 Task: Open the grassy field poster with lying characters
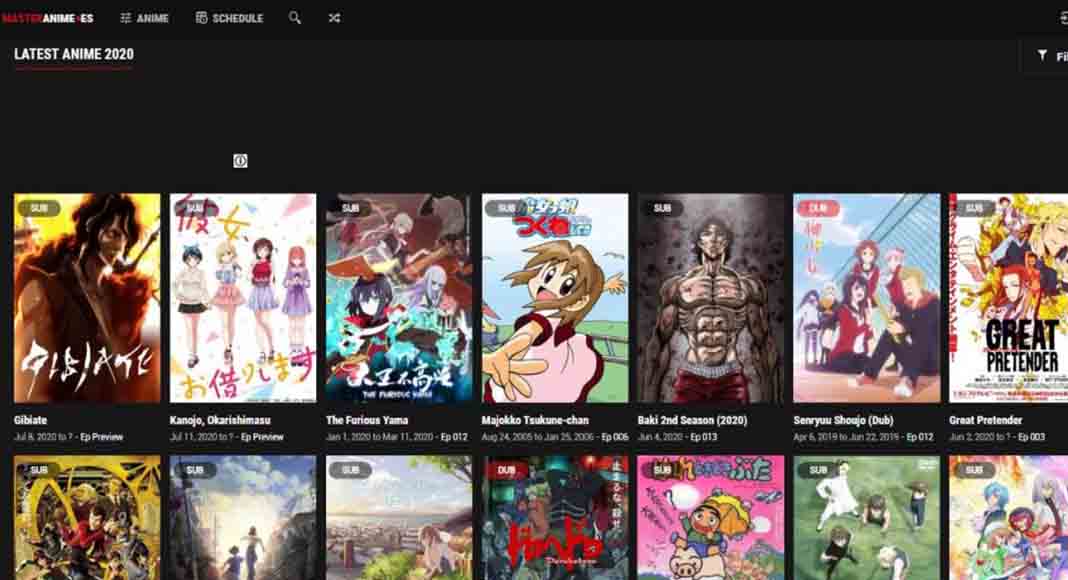(867, 518)
